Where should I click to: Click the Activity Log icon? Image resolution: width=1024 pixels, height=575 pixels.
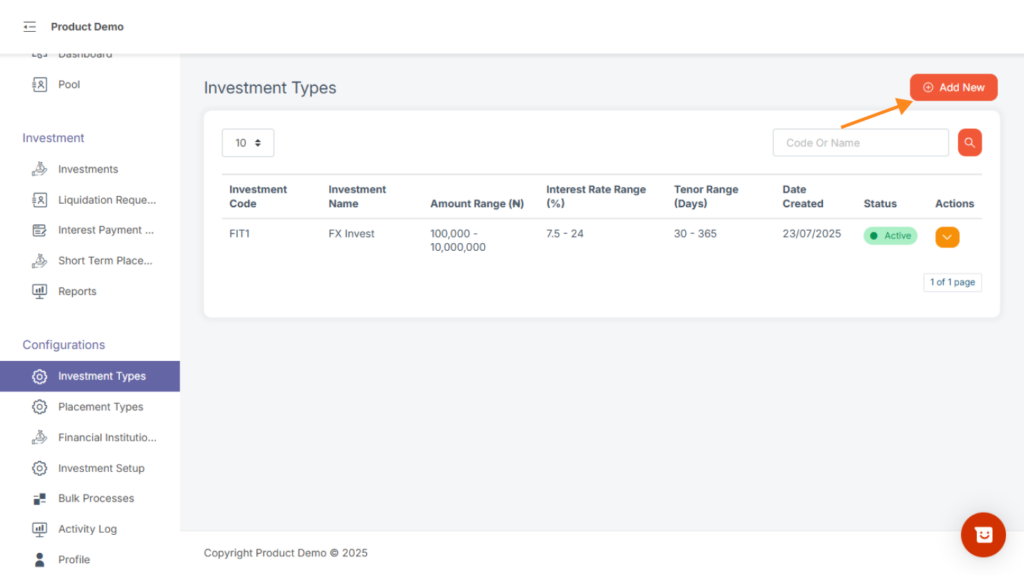pyautogui.click(x=40, y=529)
